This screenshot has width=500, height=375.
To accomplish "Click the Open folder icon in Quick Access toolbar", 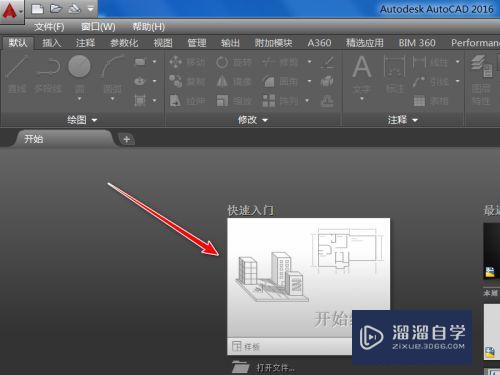I will click(56, 9).
